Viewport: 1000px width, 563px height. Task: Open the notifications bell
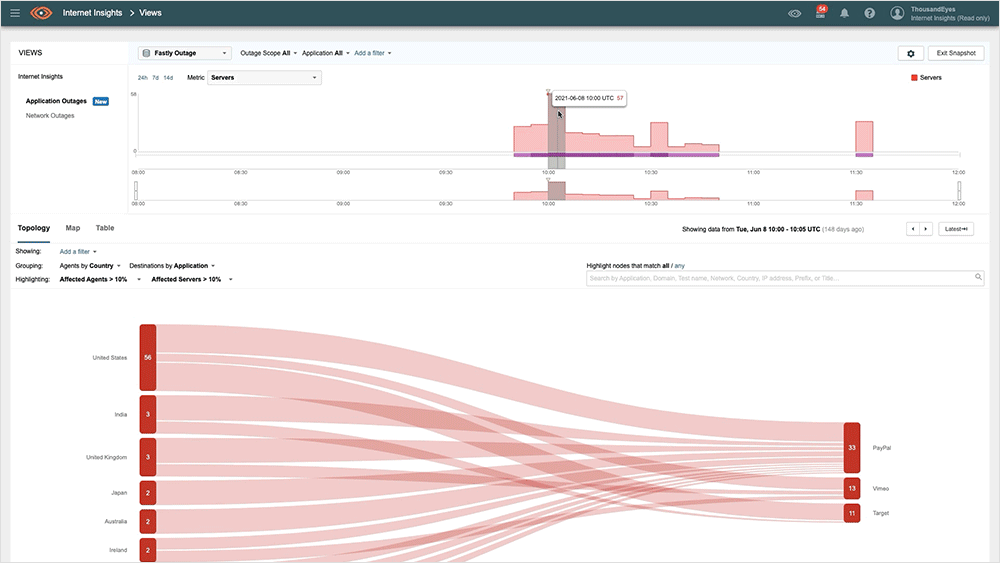(846, 13)
